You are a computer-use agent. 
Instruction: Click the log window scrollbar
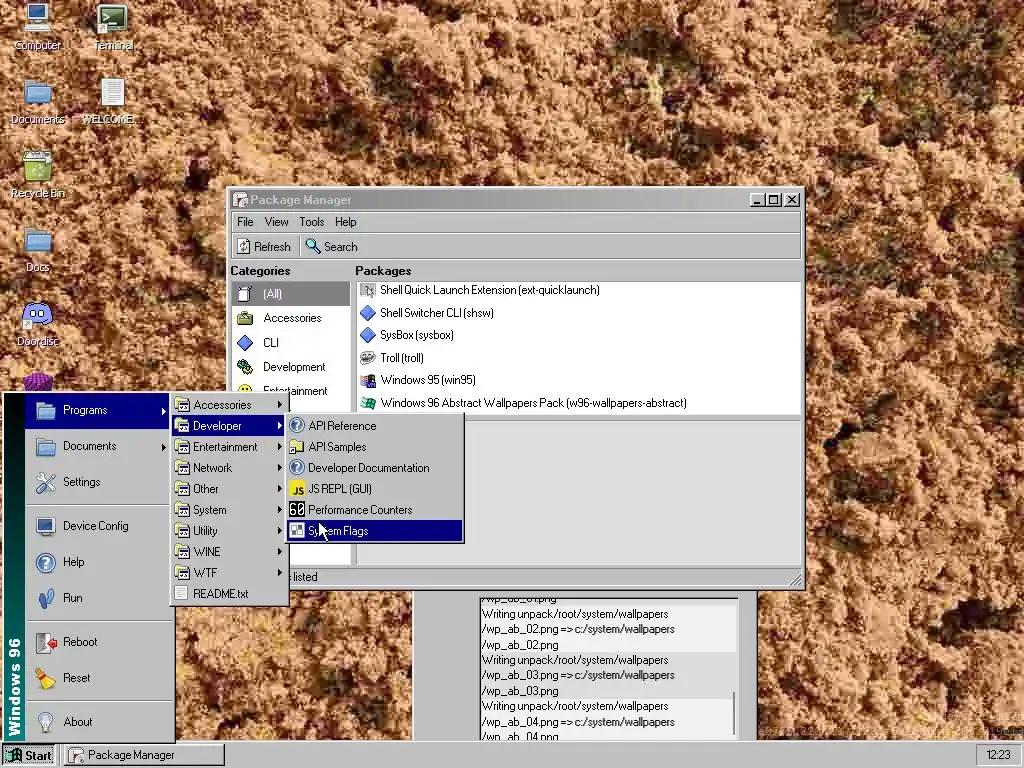click(x=734, y=712)
